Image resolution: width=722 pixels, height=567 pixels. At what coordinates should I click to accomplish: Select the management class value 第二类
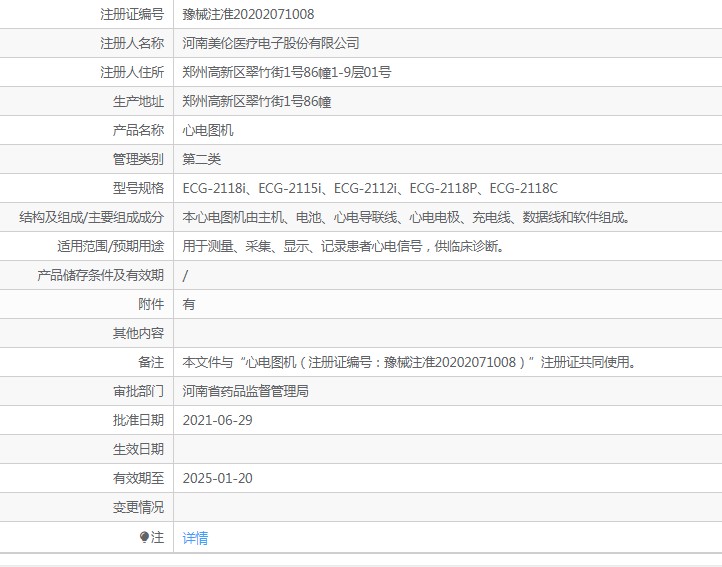coord(202,159)
